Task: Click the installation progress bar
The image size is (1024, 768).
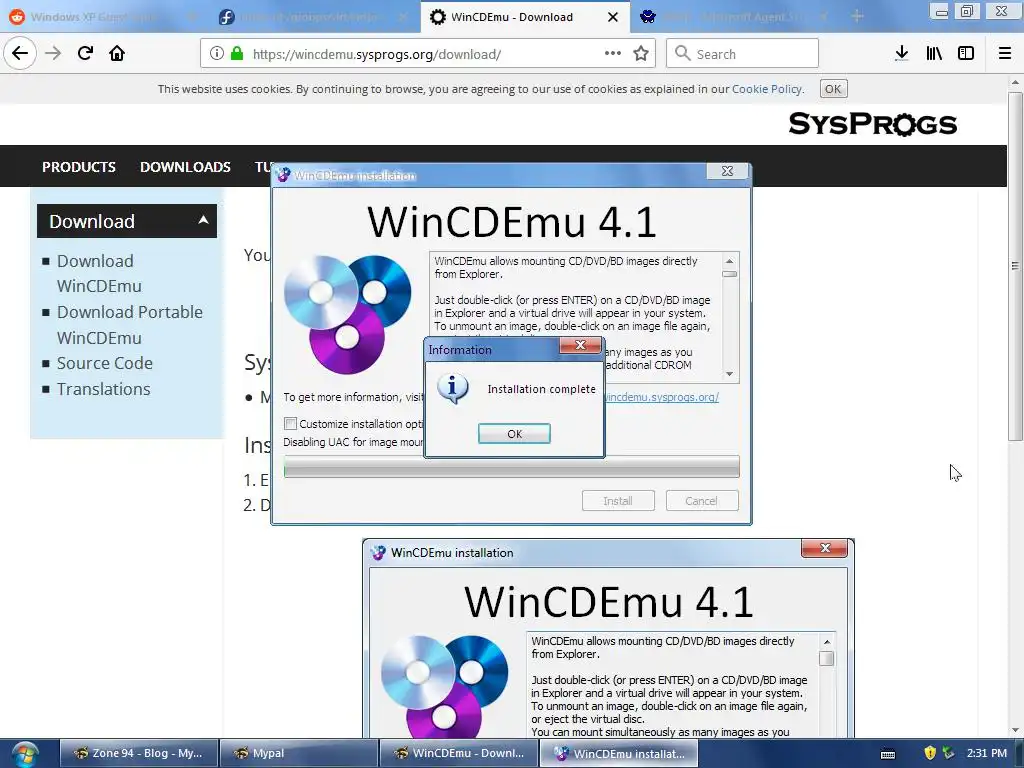Action: tap(511, 466)
